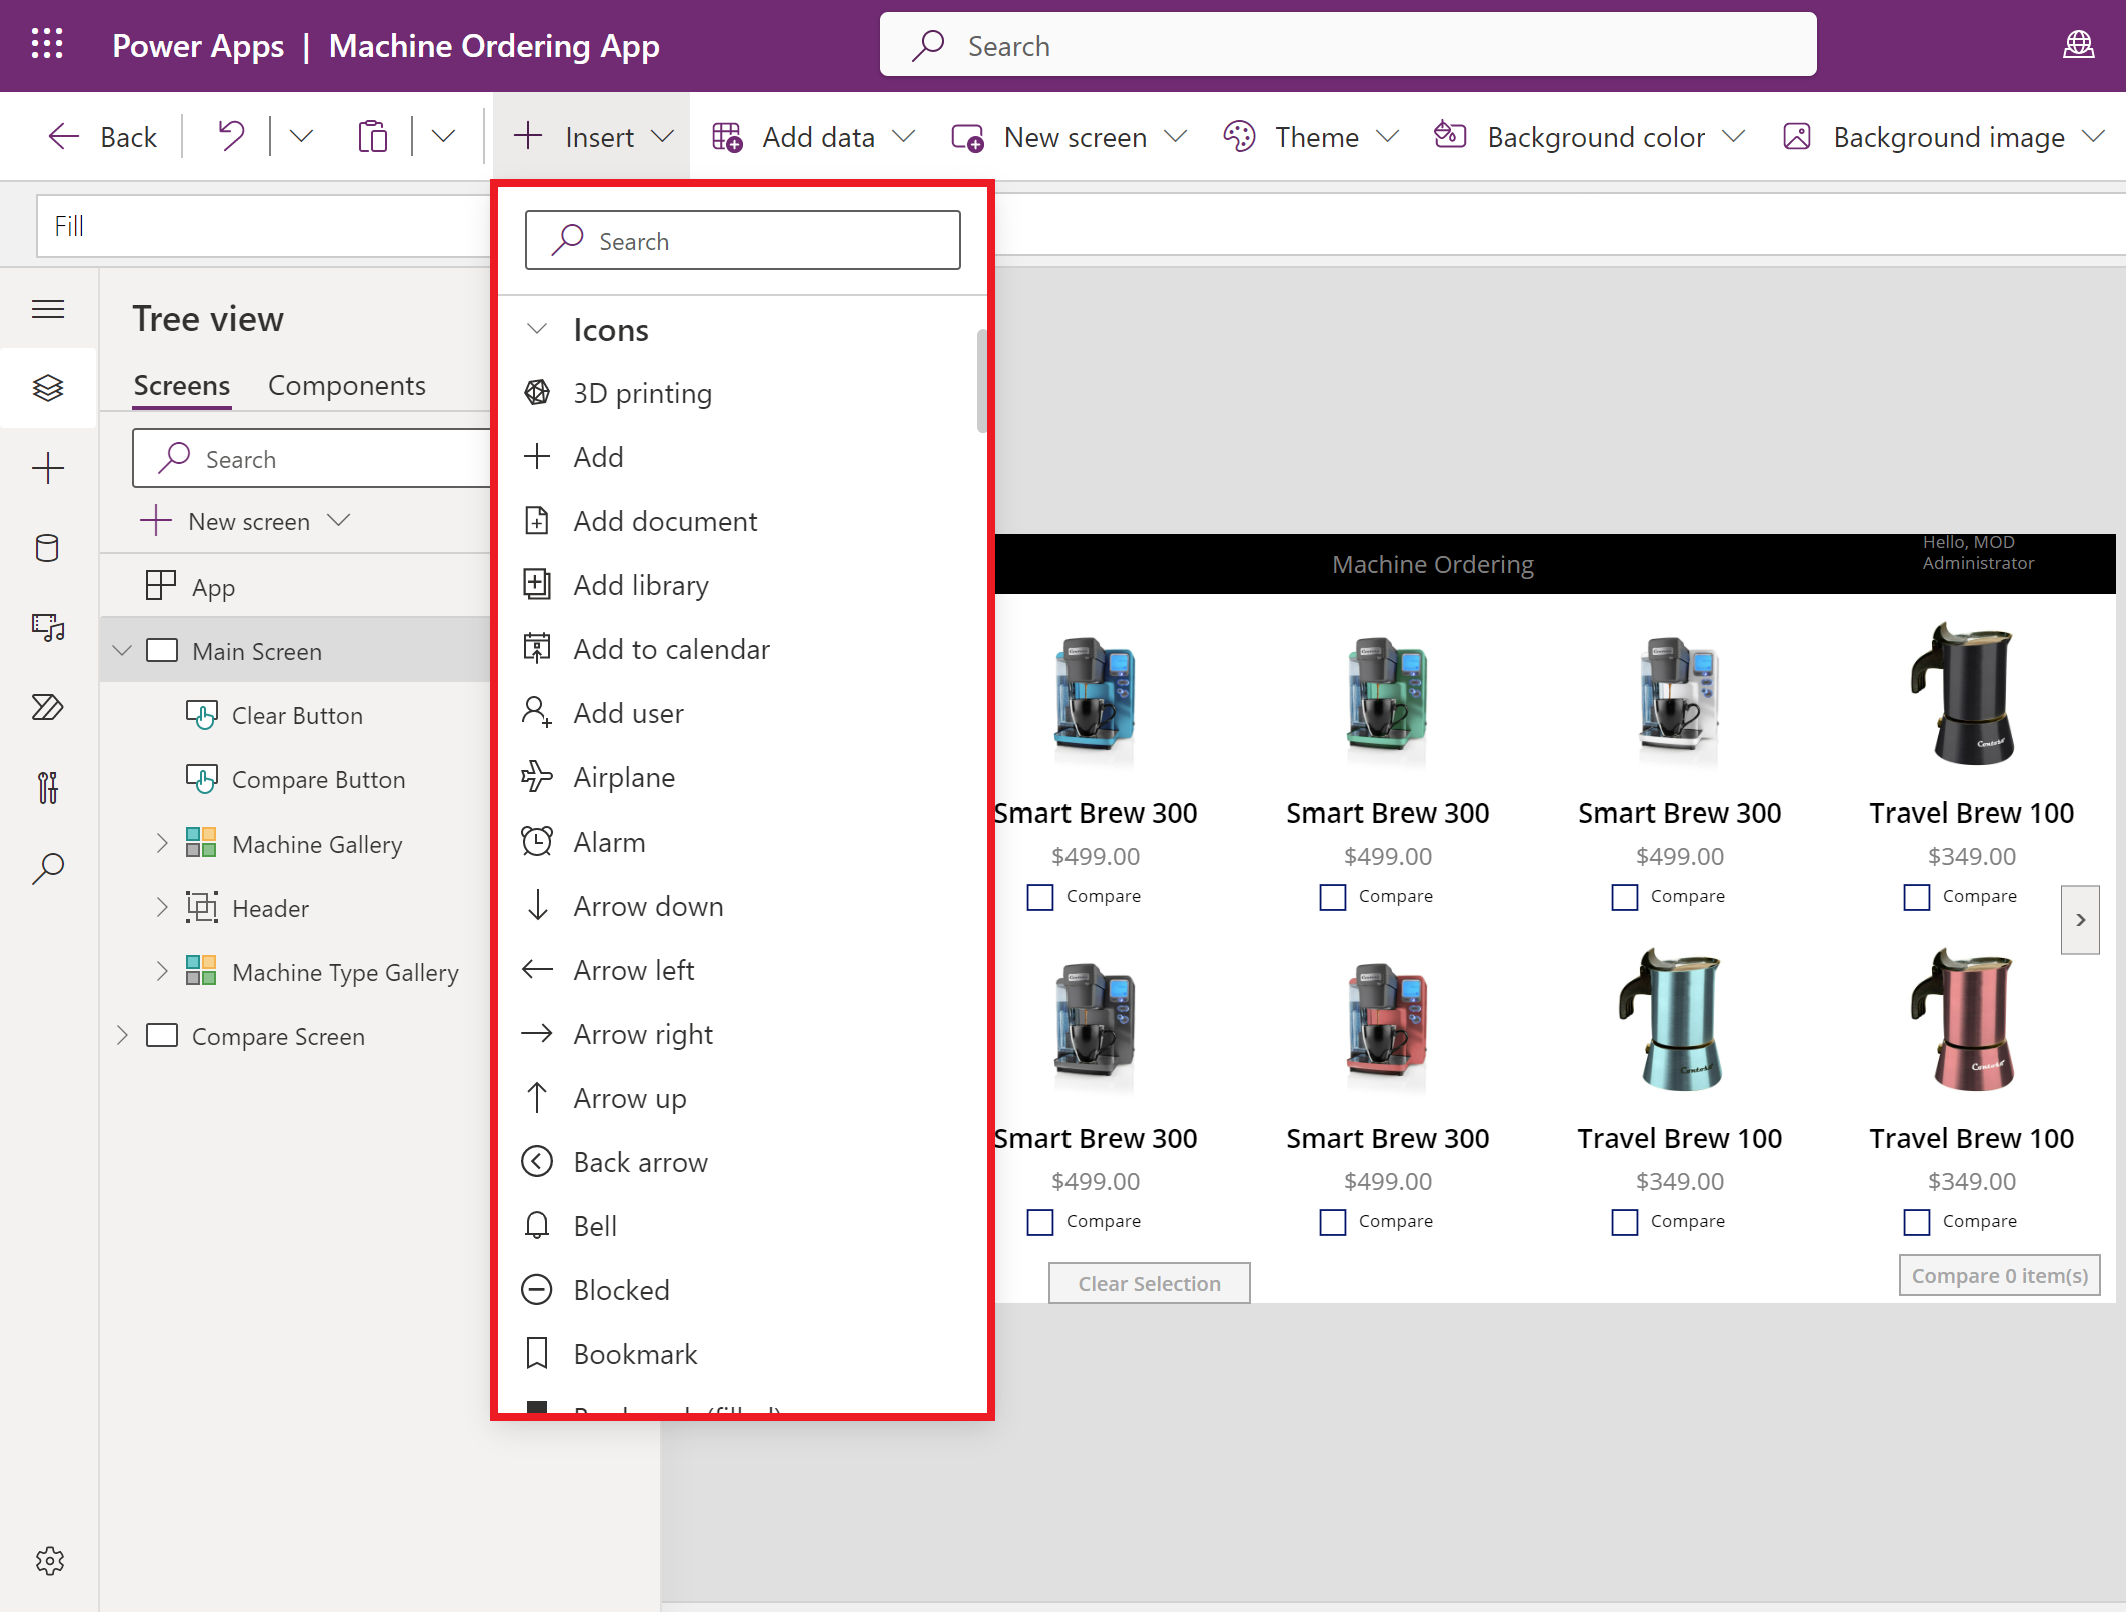2126x1612 pixels.
Task: Open the Insert menu in the toolbar
Action: (593, 137)
